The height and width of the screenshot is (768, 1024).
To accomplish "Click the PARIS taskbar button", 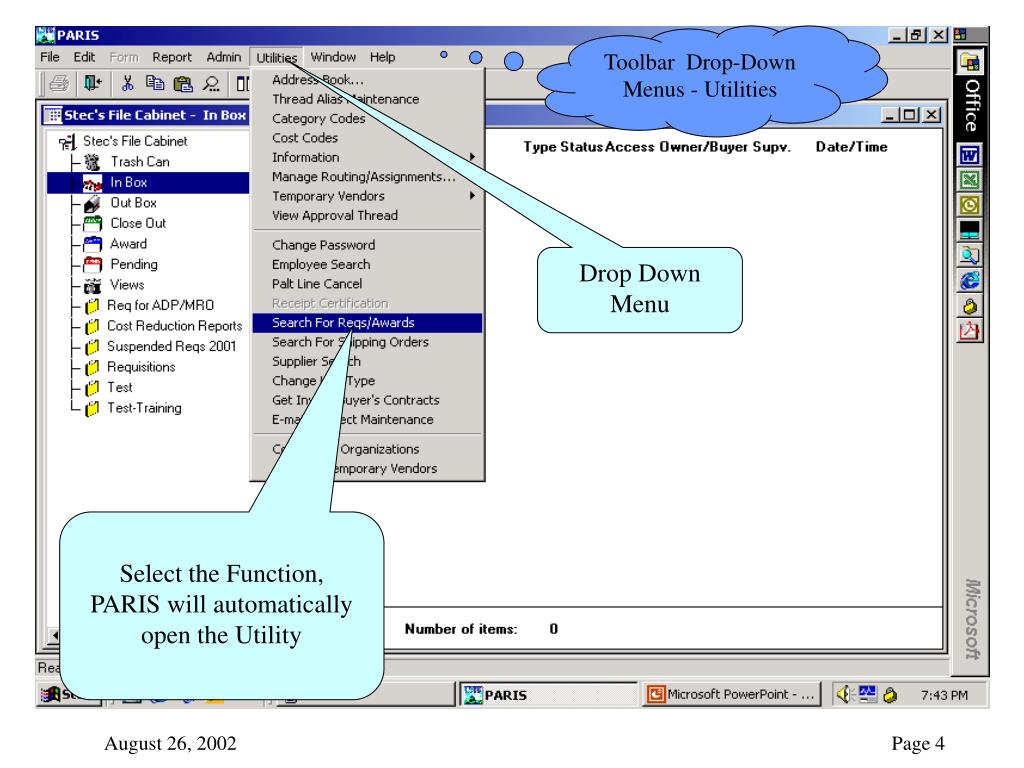I will pos(548,695).
